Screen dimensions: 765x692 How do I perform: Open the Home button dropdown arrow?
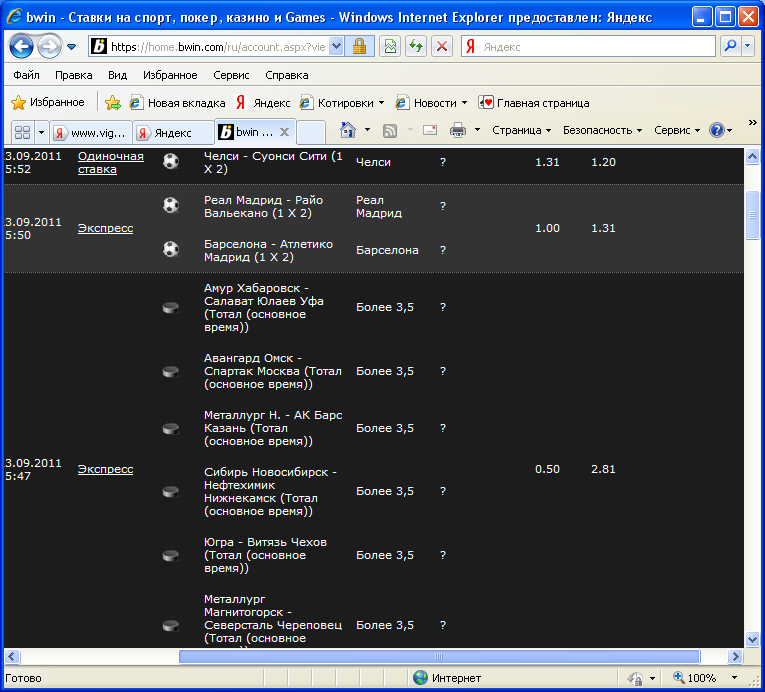point(367,130)
